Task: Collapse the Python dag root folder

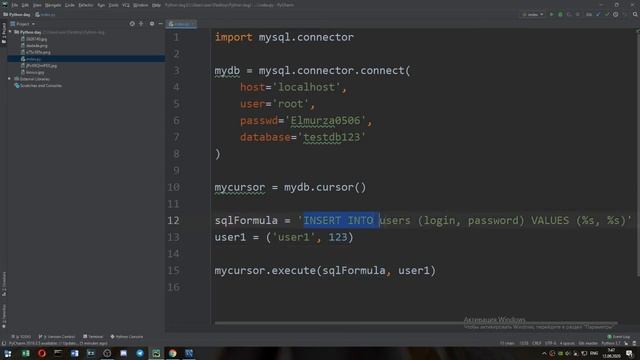Action: tap(10, 32)
